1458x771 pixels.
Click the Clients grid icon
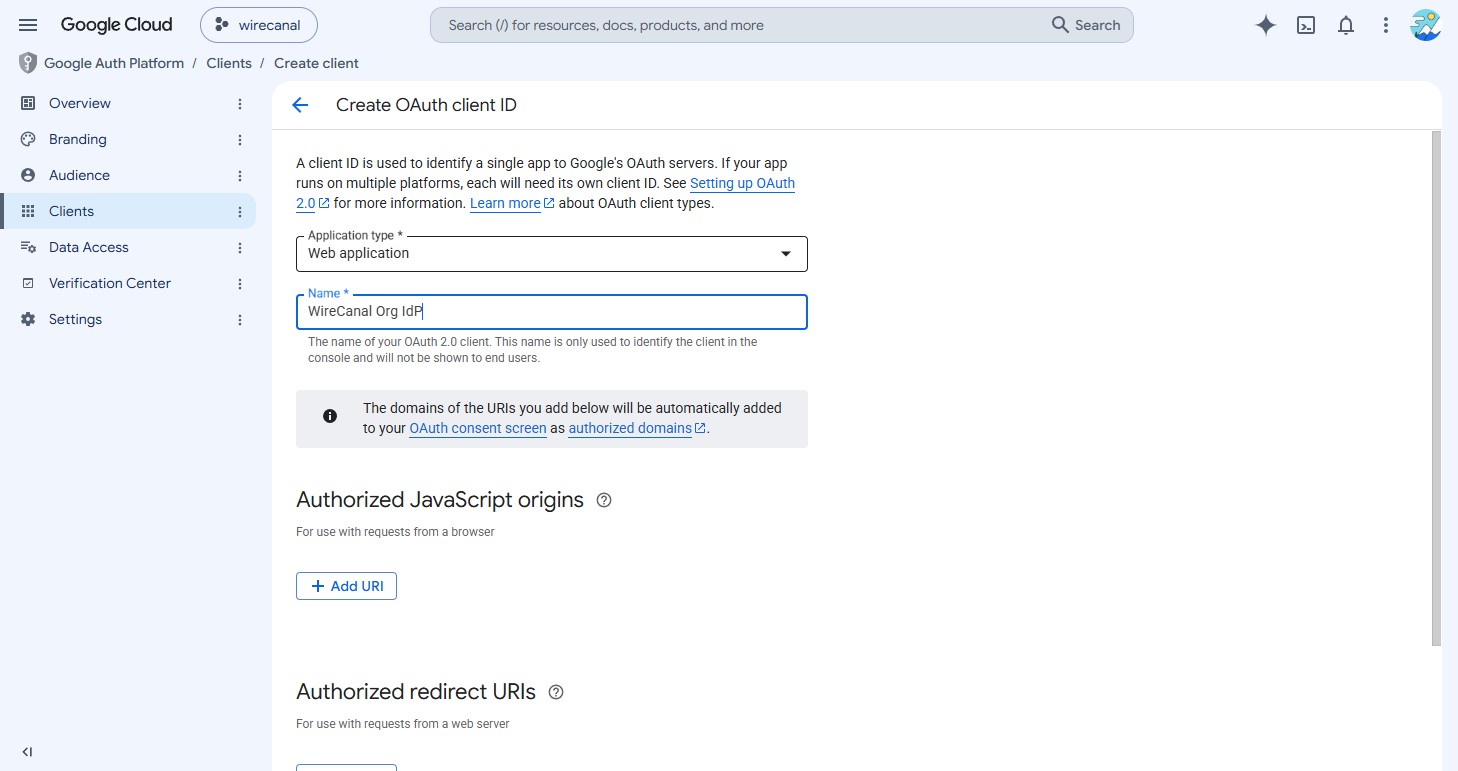coord(28,211)
